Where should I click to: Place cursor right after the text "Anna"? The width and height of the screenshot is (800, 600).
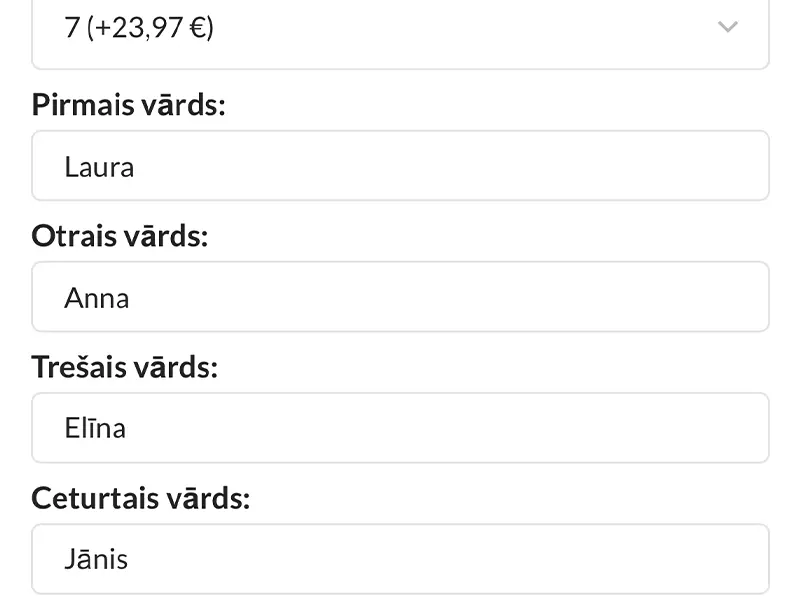131,298
